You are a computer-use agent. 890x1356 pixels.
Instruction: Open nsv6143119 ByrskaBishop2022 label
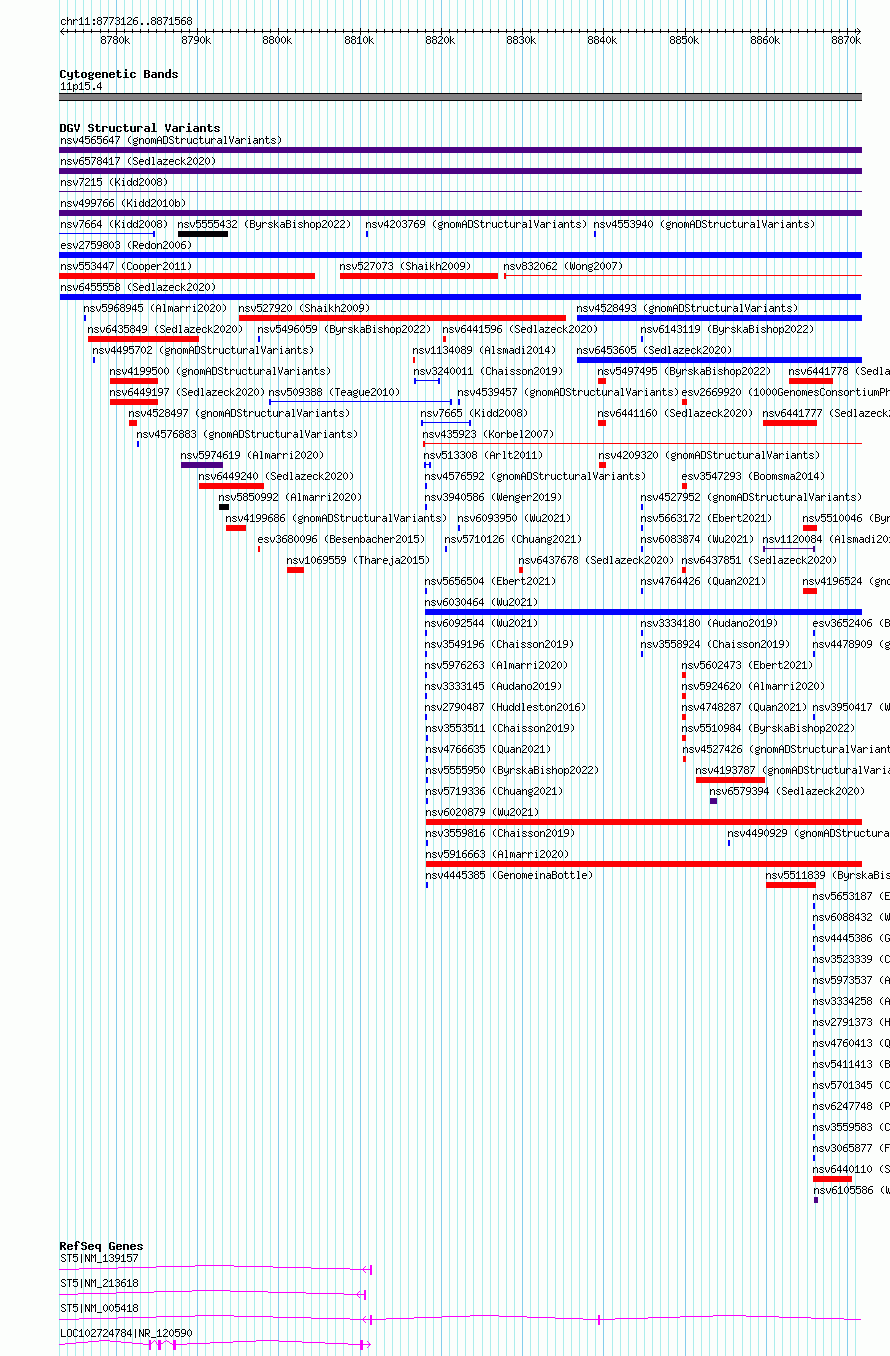pos(728,329)
